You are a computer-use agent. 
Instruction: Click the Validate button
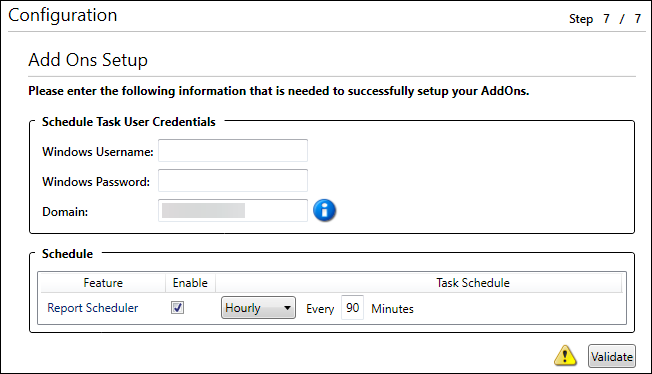point(612,357)
